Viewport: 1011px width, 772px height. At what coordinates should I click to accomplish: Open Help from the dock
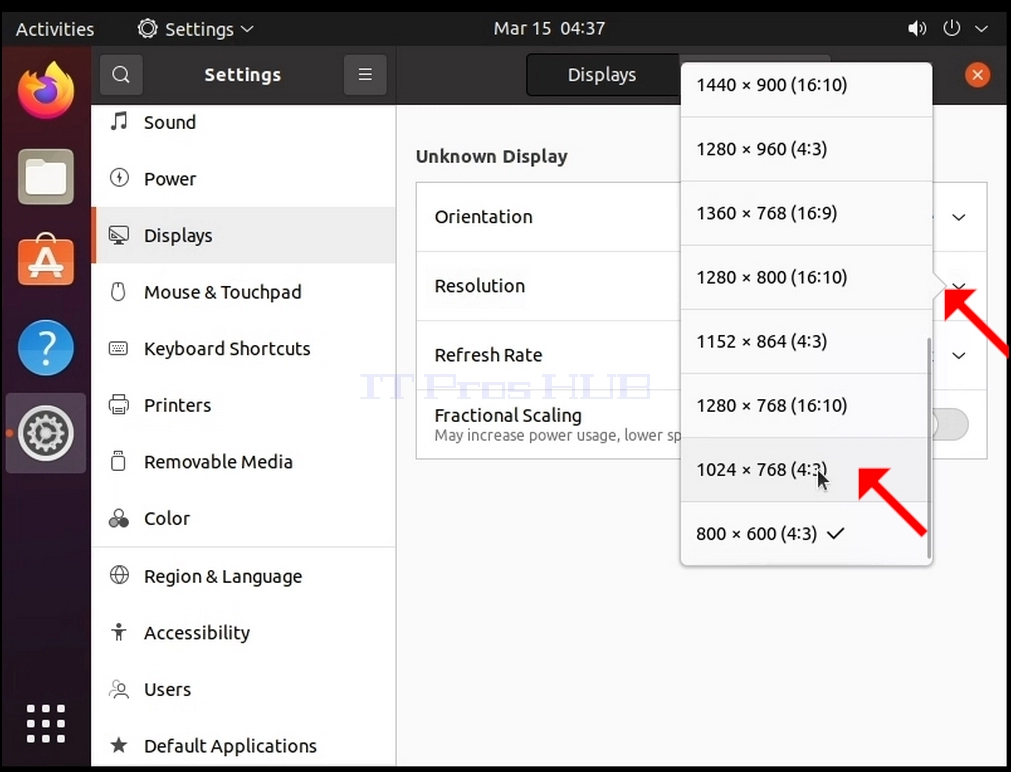[46, 348]
